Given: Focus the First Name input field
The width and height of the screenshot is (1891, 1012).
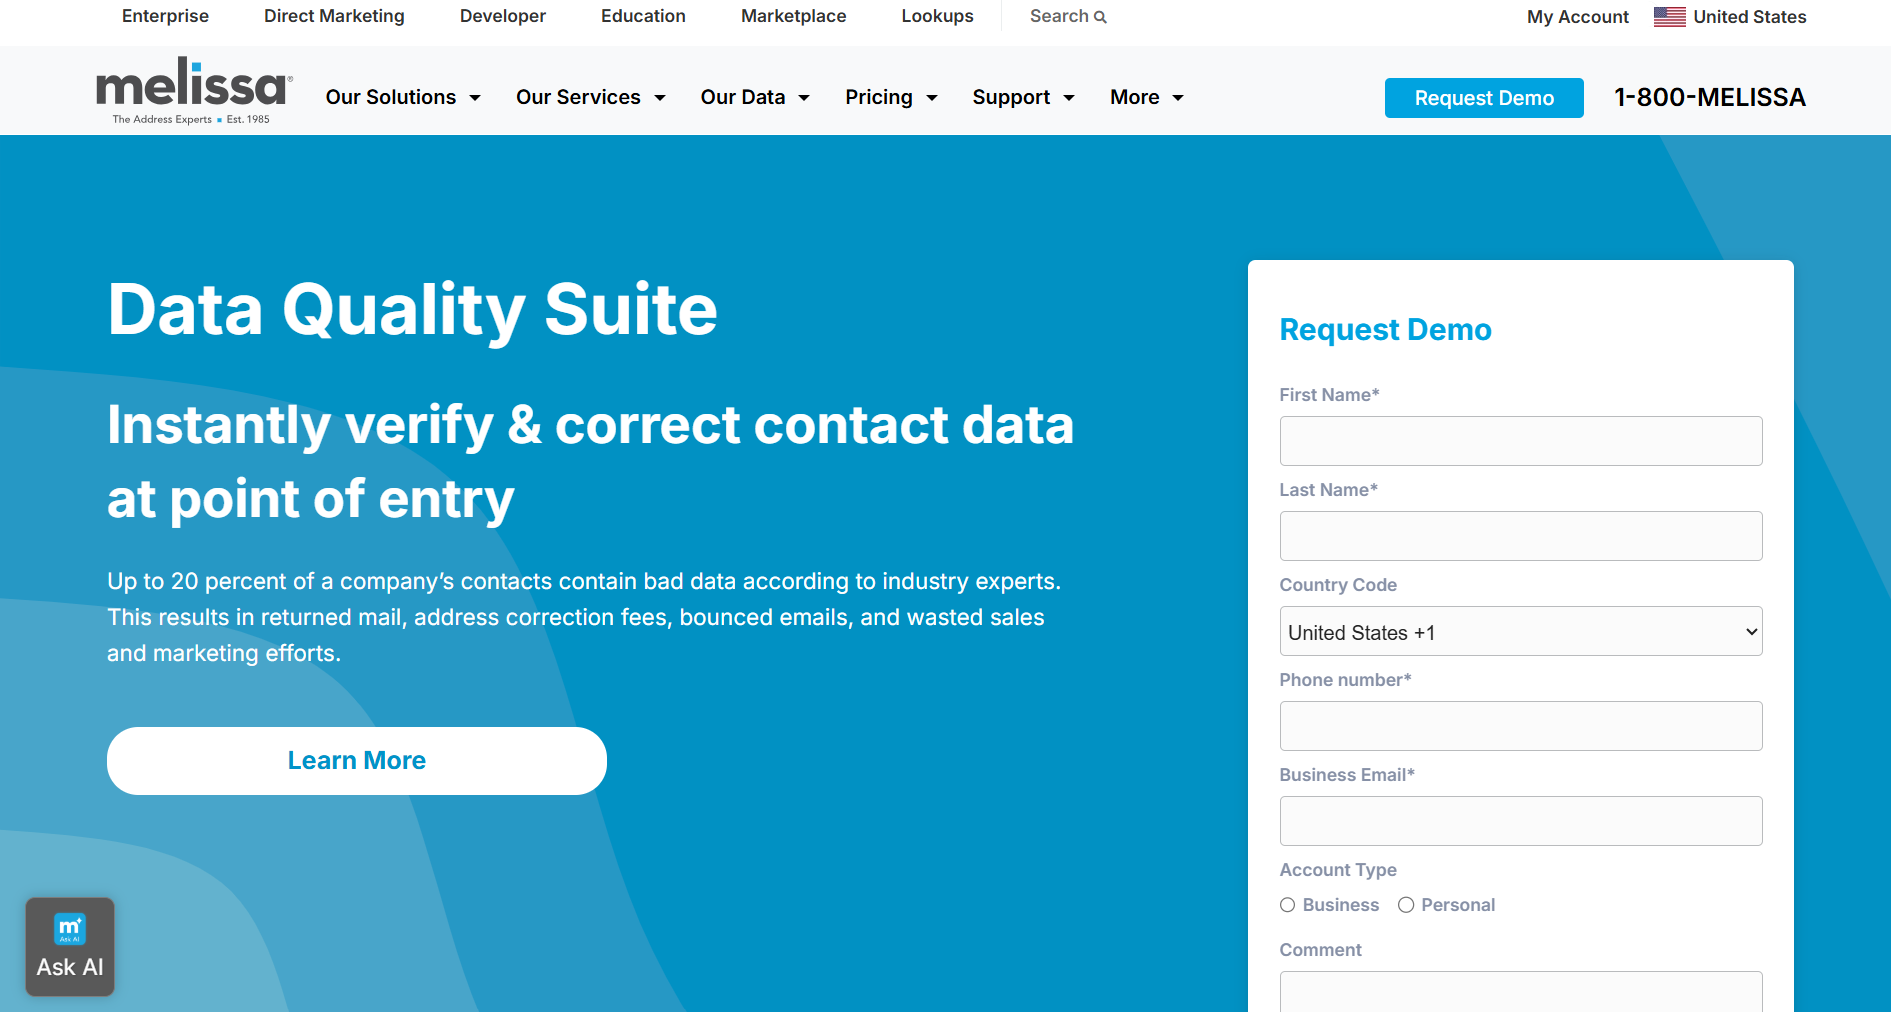Looking at the screenshot, I should pyautogui.click(x=1521, y=441).
